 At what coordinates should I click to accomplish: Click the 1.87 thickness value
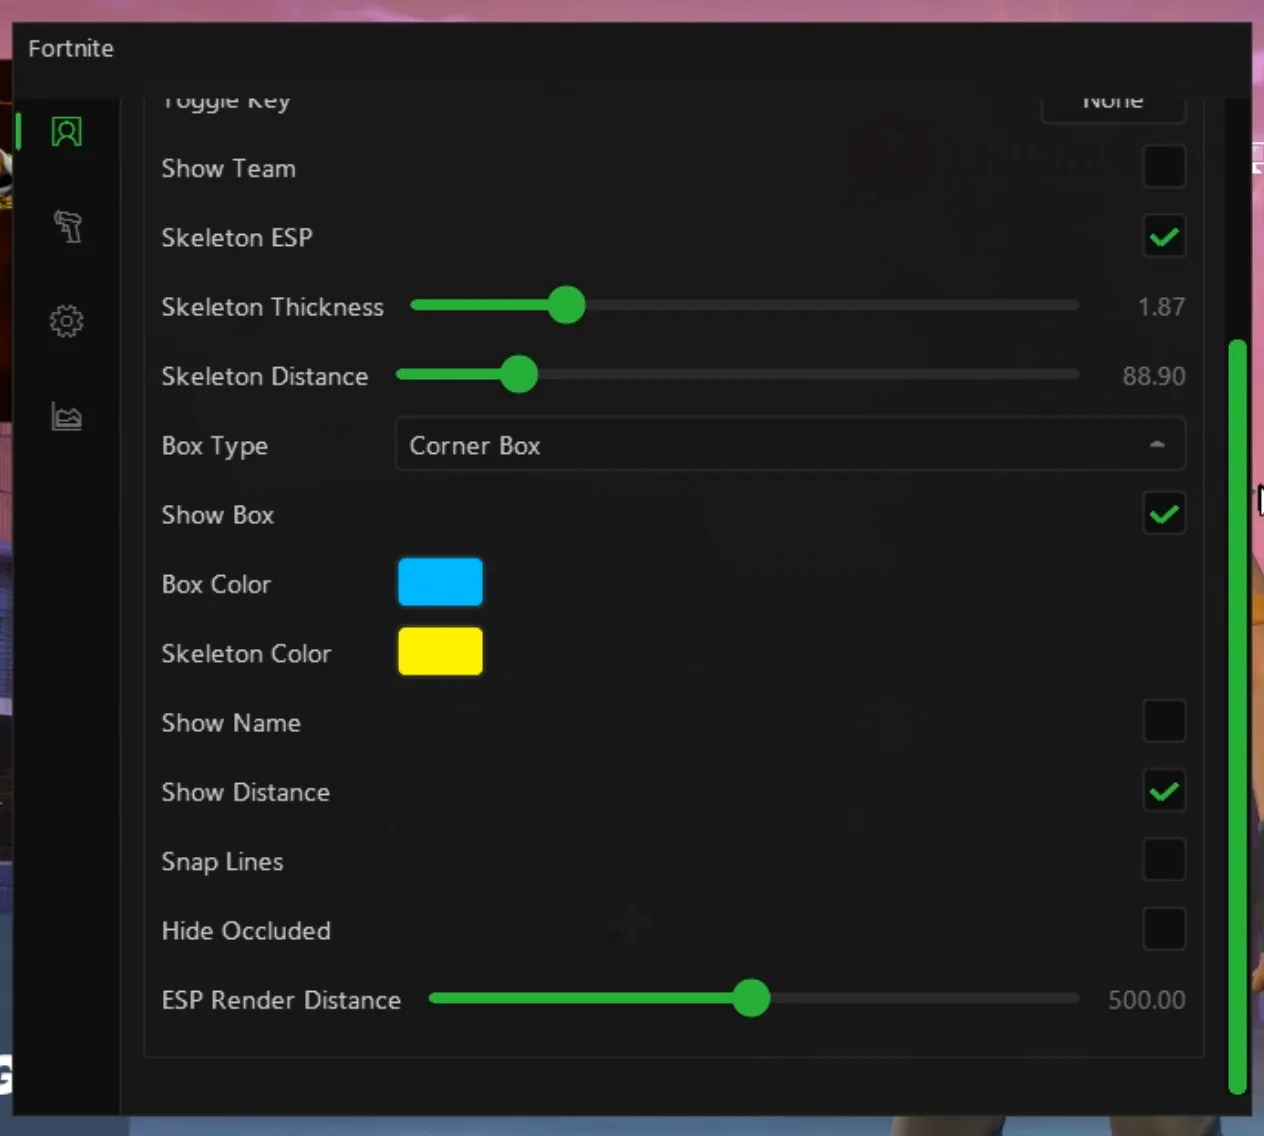(x=1161, y=307)
